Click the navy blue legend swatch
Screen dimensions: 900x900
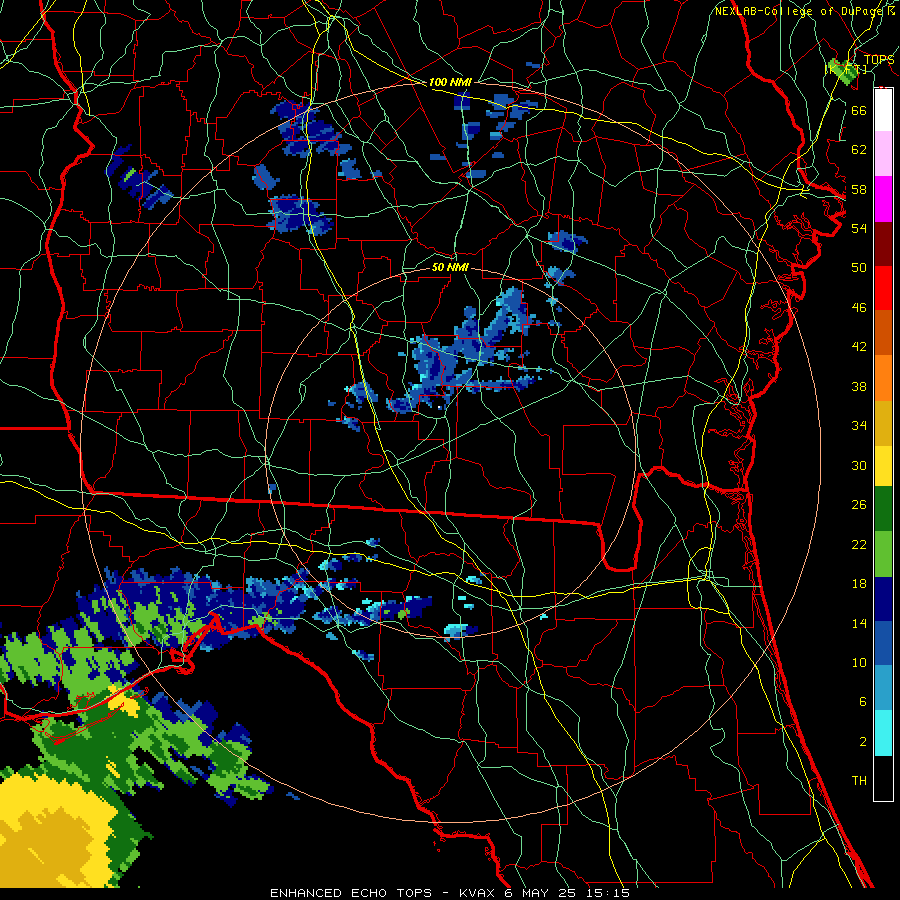pyautogui.click(x=883, y=599)
